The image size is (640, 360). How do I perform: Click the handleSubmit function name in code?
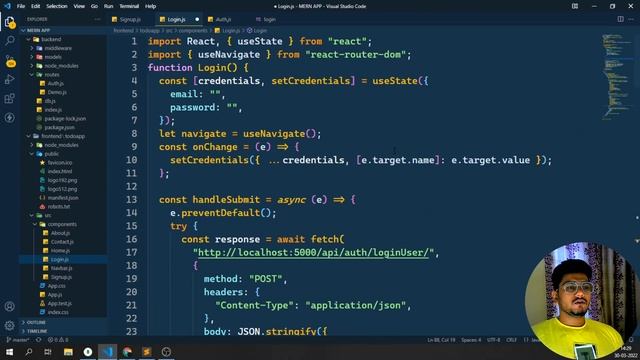coord(226,200)
